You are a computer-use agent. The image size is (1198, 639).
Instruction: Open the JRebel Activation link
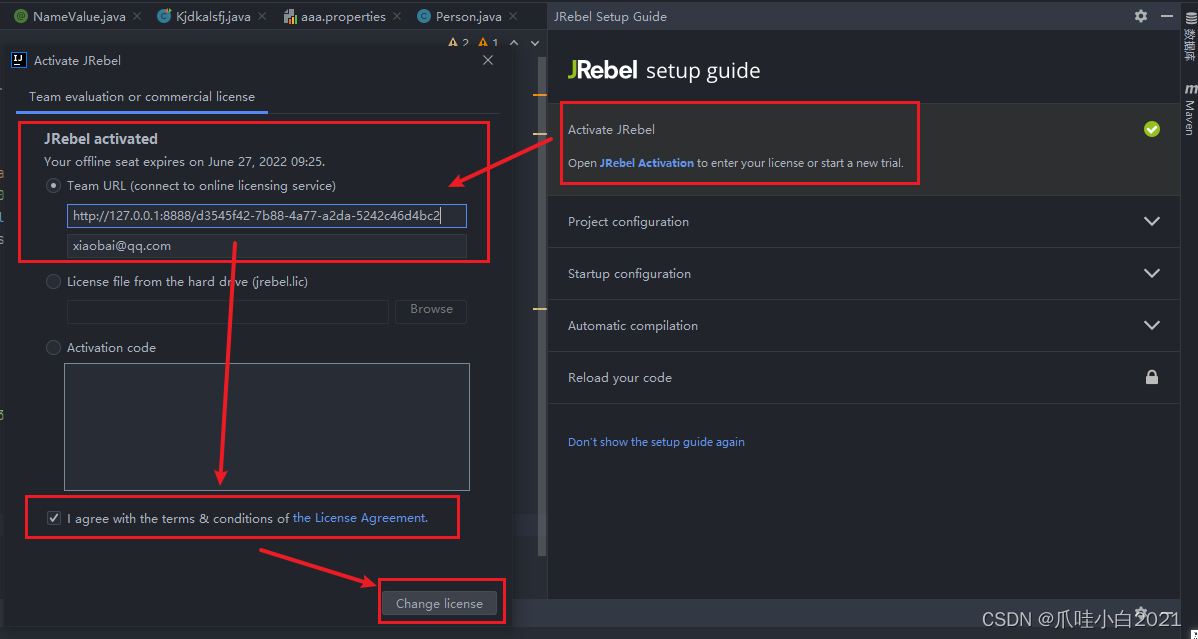click(647, 163)
